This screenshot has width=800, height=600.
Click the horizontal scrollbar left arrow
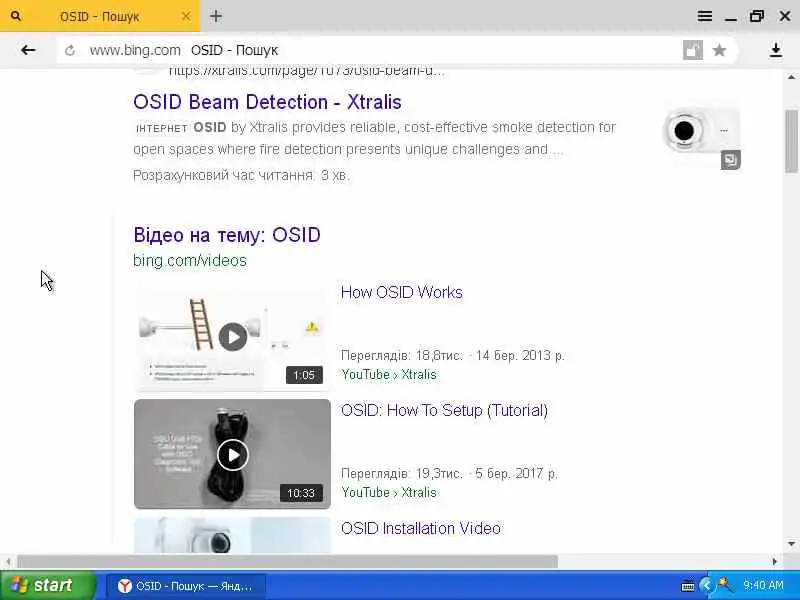pos(8,562)
